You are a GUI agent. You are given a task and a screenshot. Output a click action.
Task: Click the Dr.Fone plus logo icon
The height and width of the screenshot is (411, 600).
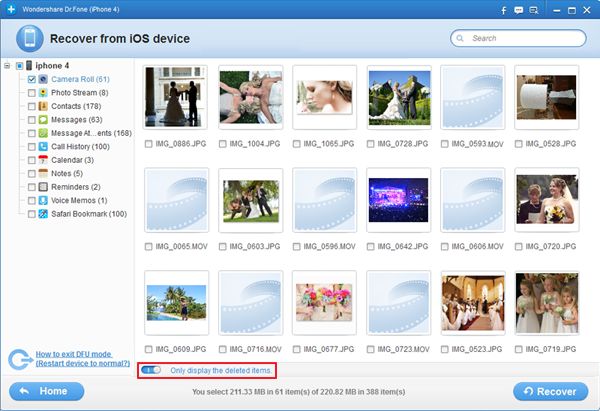click(x=11, y=9)
